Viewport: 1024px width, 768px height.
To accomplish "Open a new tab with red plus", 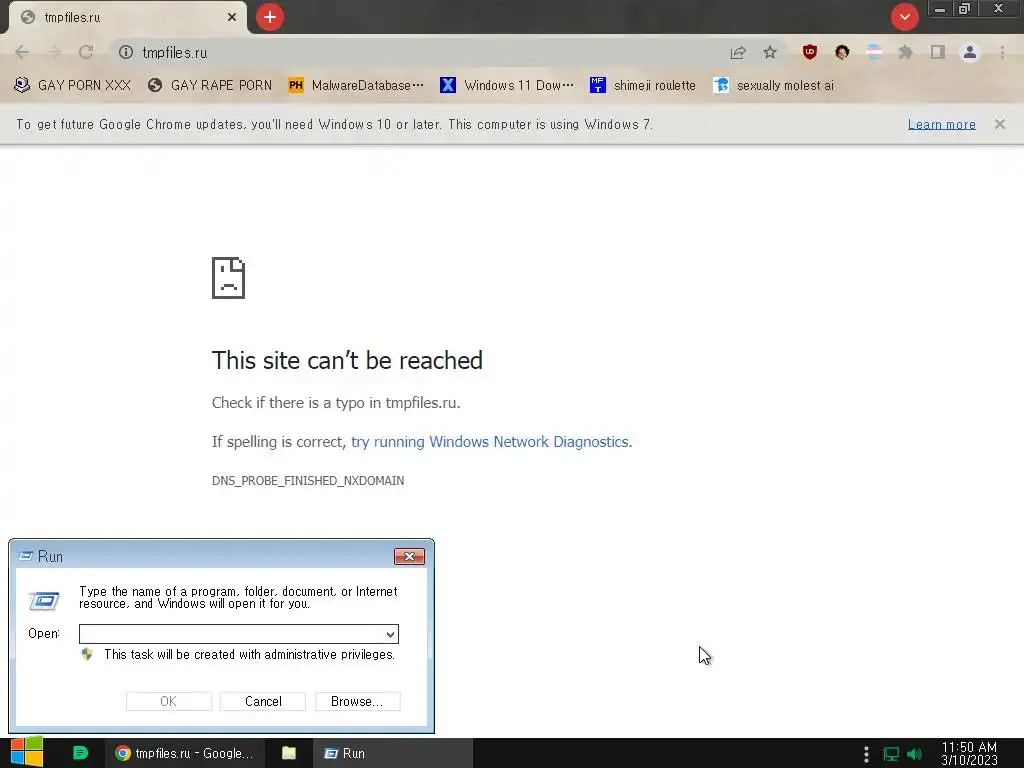I will pyautogui.click(x=270, y=17).
